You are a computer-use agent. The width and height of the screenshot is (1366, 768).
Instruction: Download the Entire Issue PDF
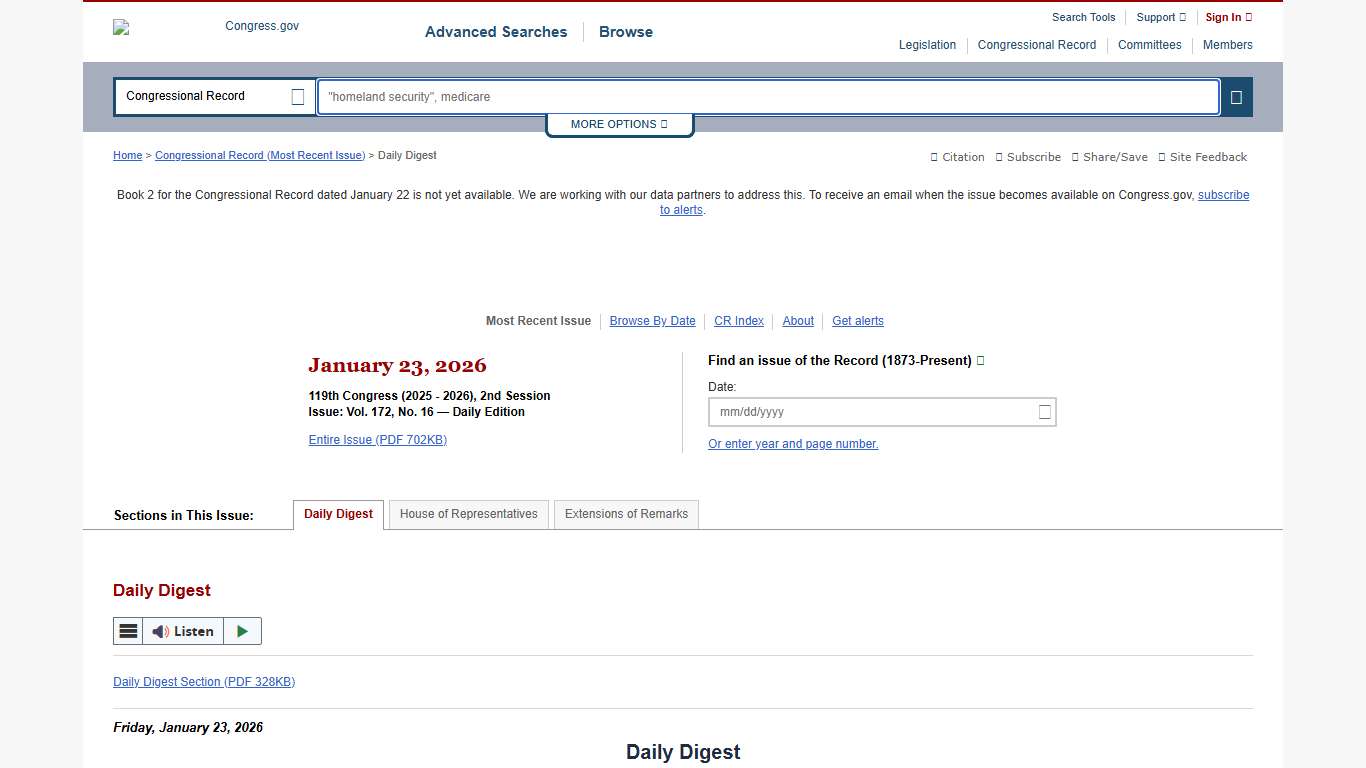coord(377,439)
